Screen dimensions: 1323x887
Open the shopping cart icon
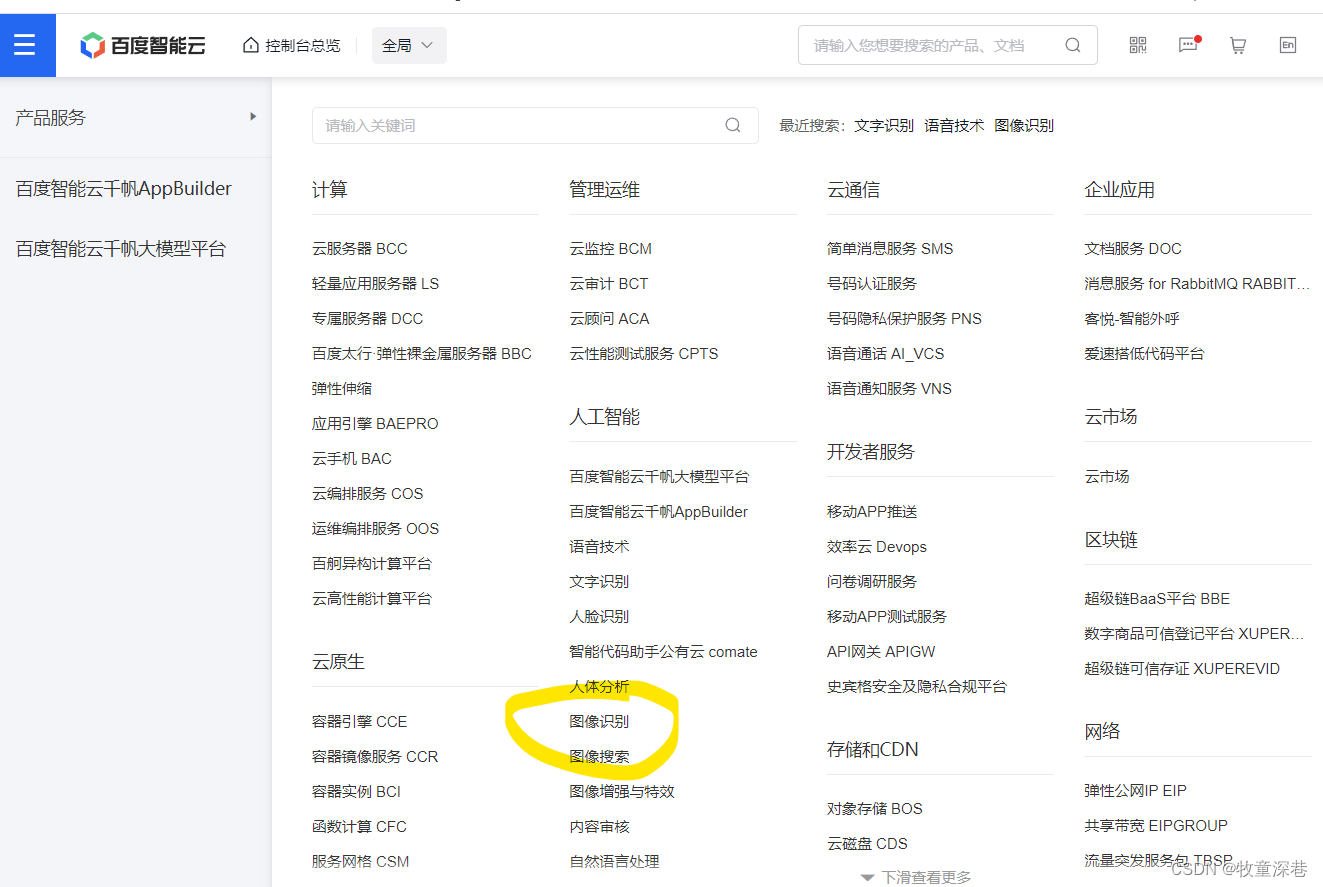1238,45
